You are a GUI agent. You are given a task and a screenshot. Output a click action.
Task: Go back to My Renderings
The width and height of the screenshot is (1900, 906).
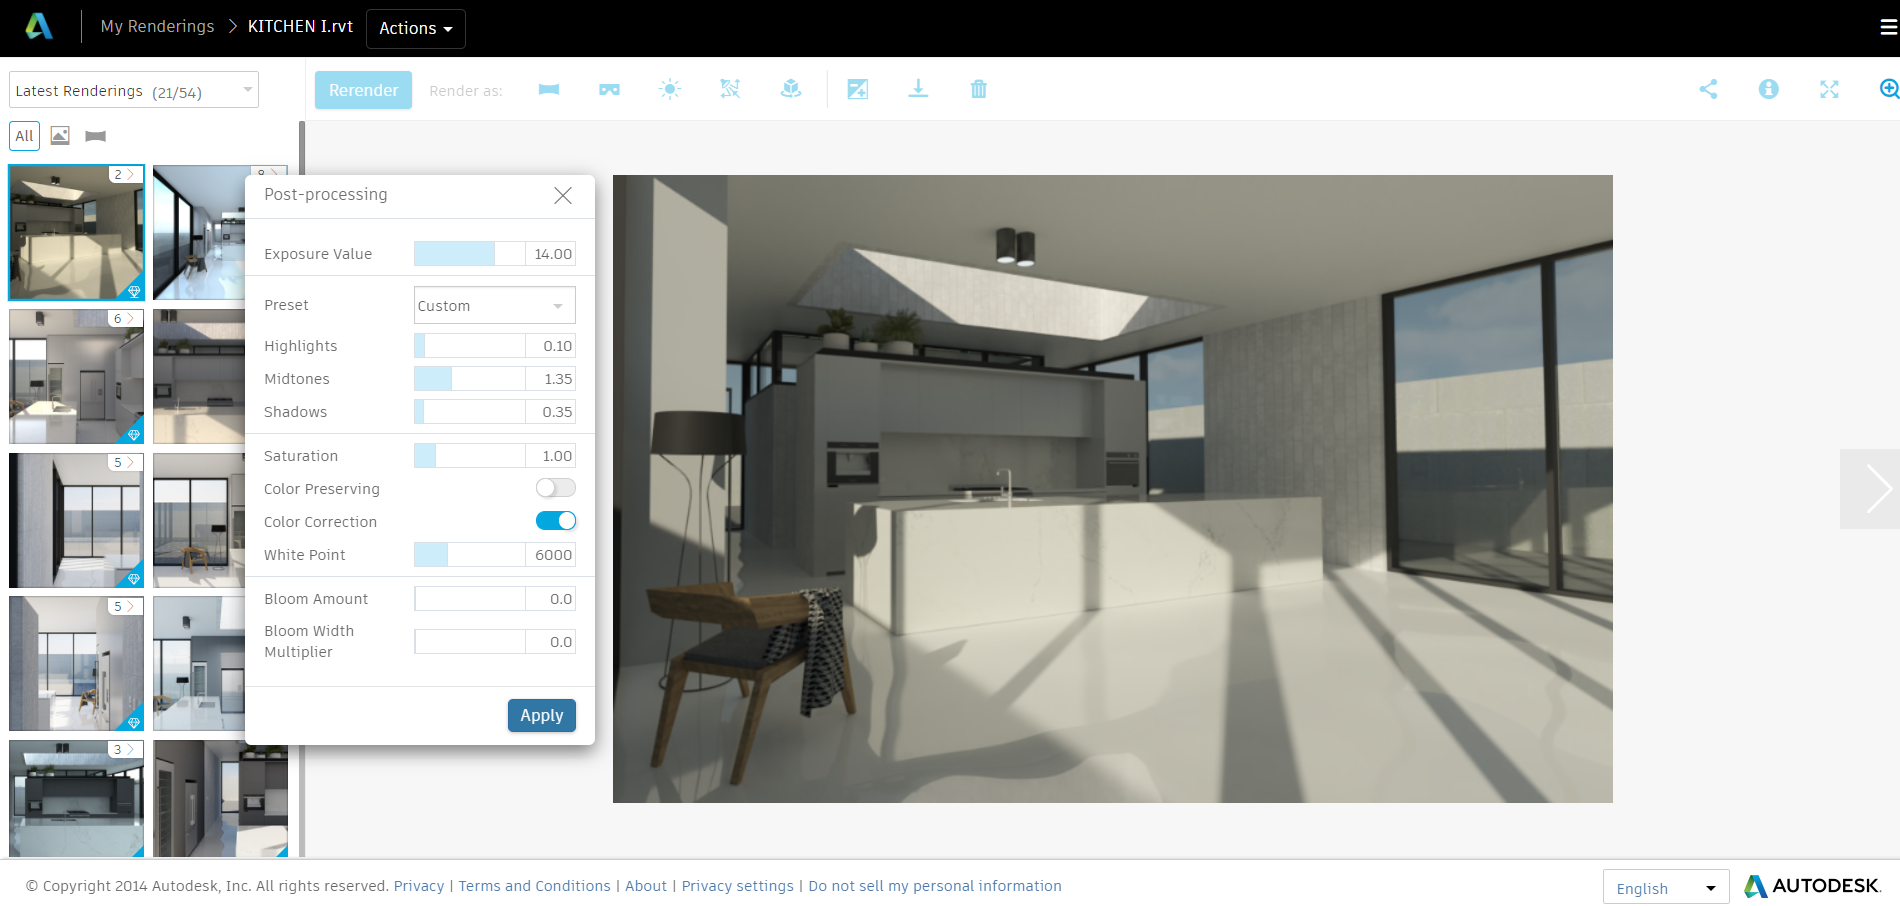pyautogui.click(x=156, y=26)
